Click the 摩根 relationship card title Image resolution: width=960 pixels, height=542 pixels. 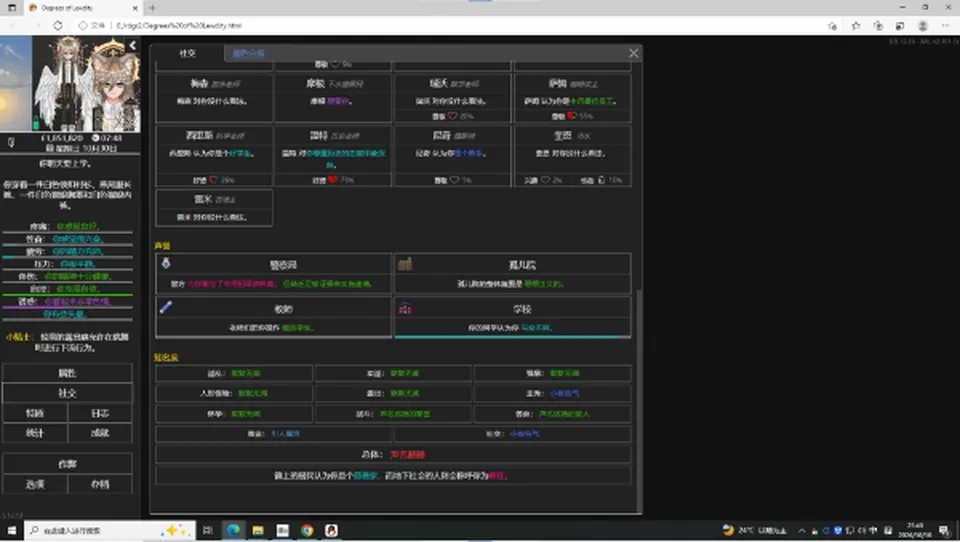click(x=316, y=83)
